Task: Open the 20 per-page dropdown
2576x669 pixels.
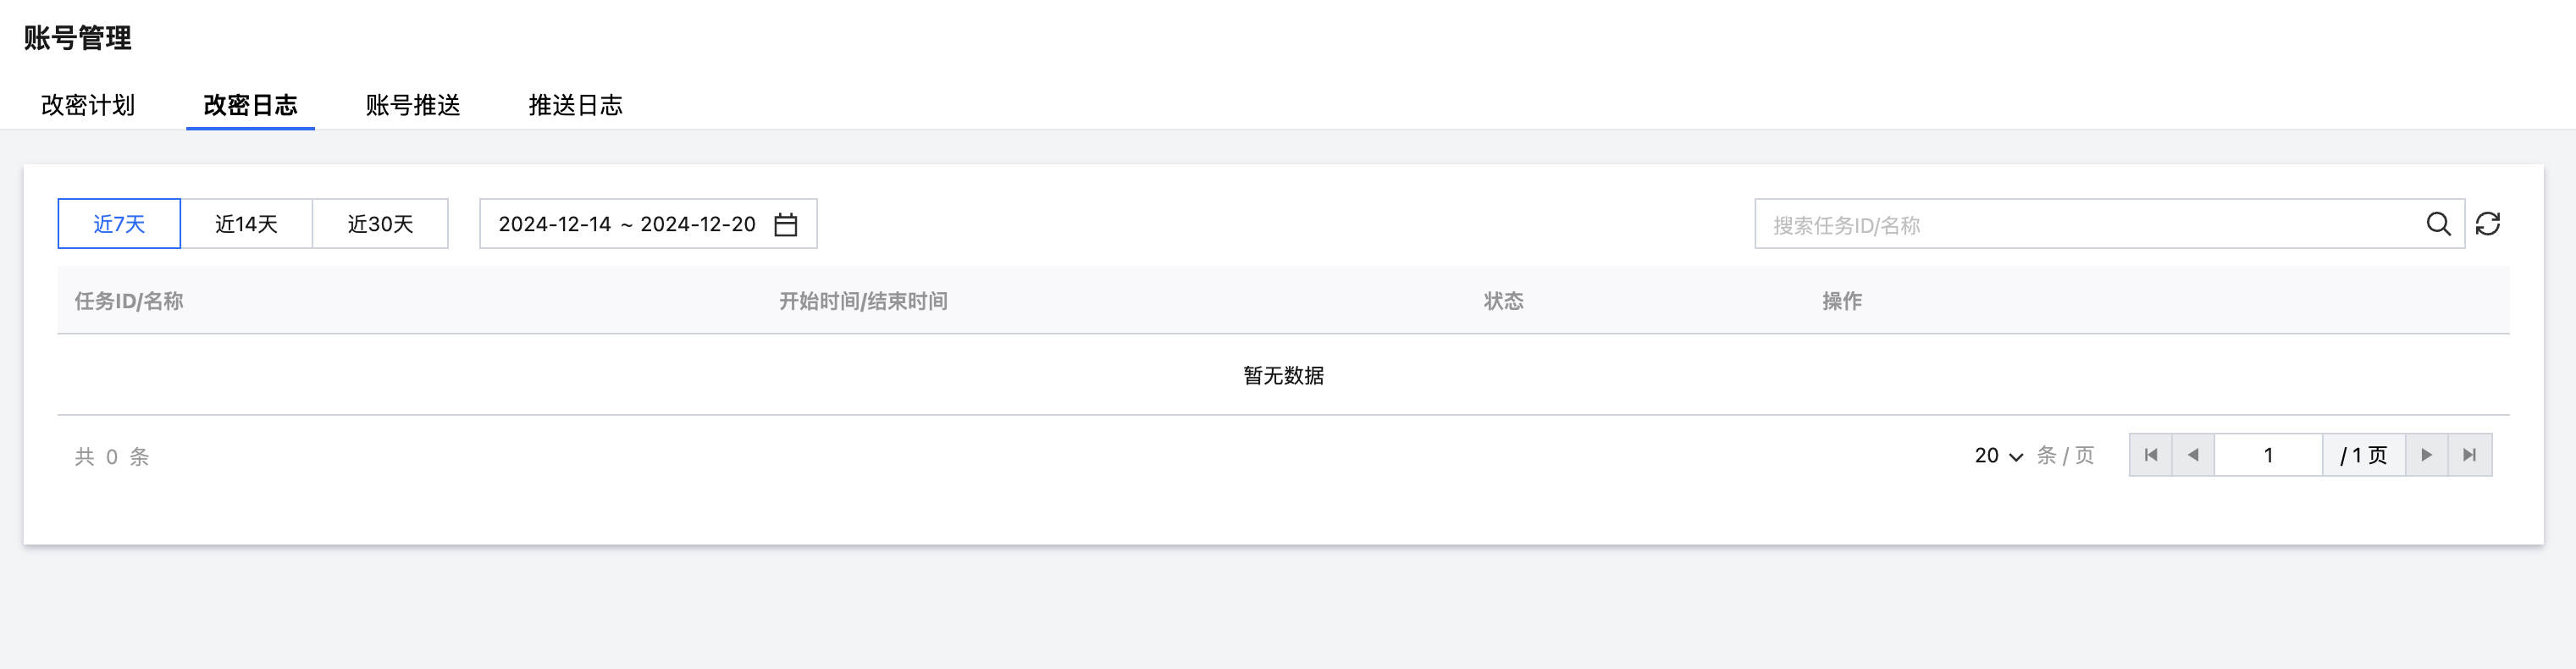Action: (x=1998, y=456)
